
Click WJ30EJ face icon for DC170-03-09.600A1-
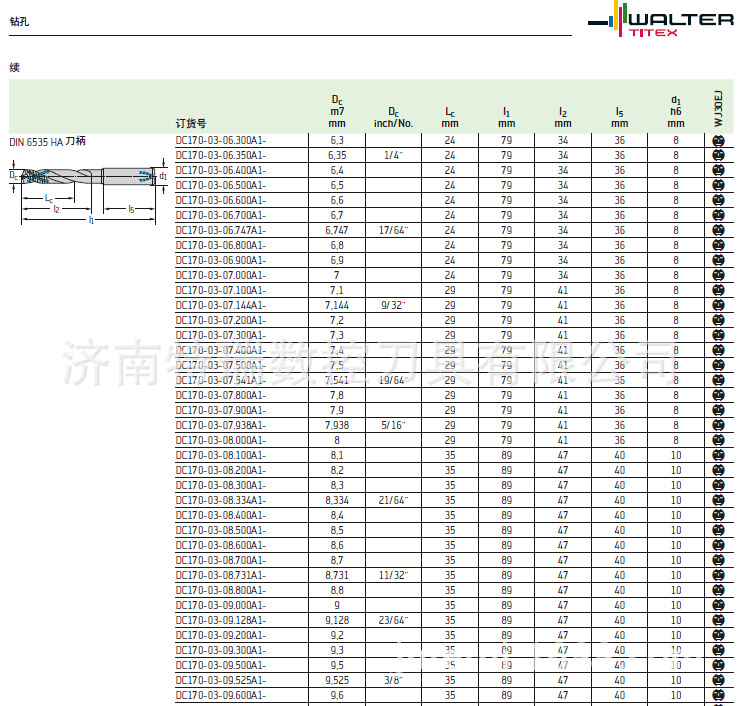tap(718, 695)
